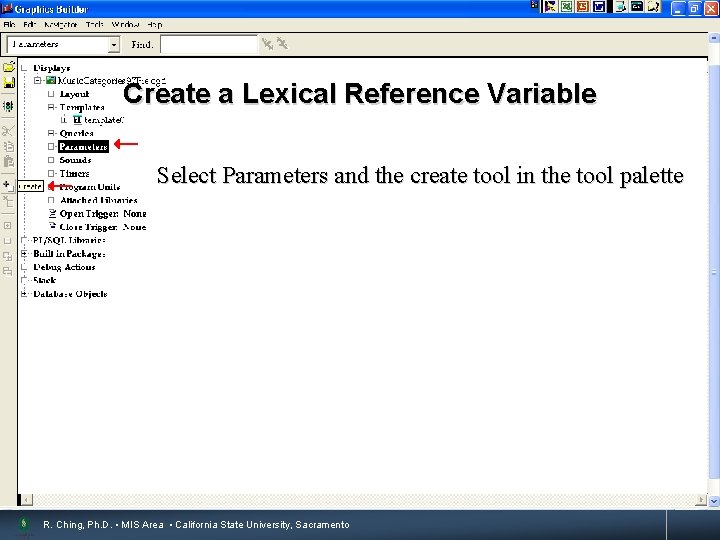Collapse the Templates node
The image size is (720, 540).
tap(51, 107)
